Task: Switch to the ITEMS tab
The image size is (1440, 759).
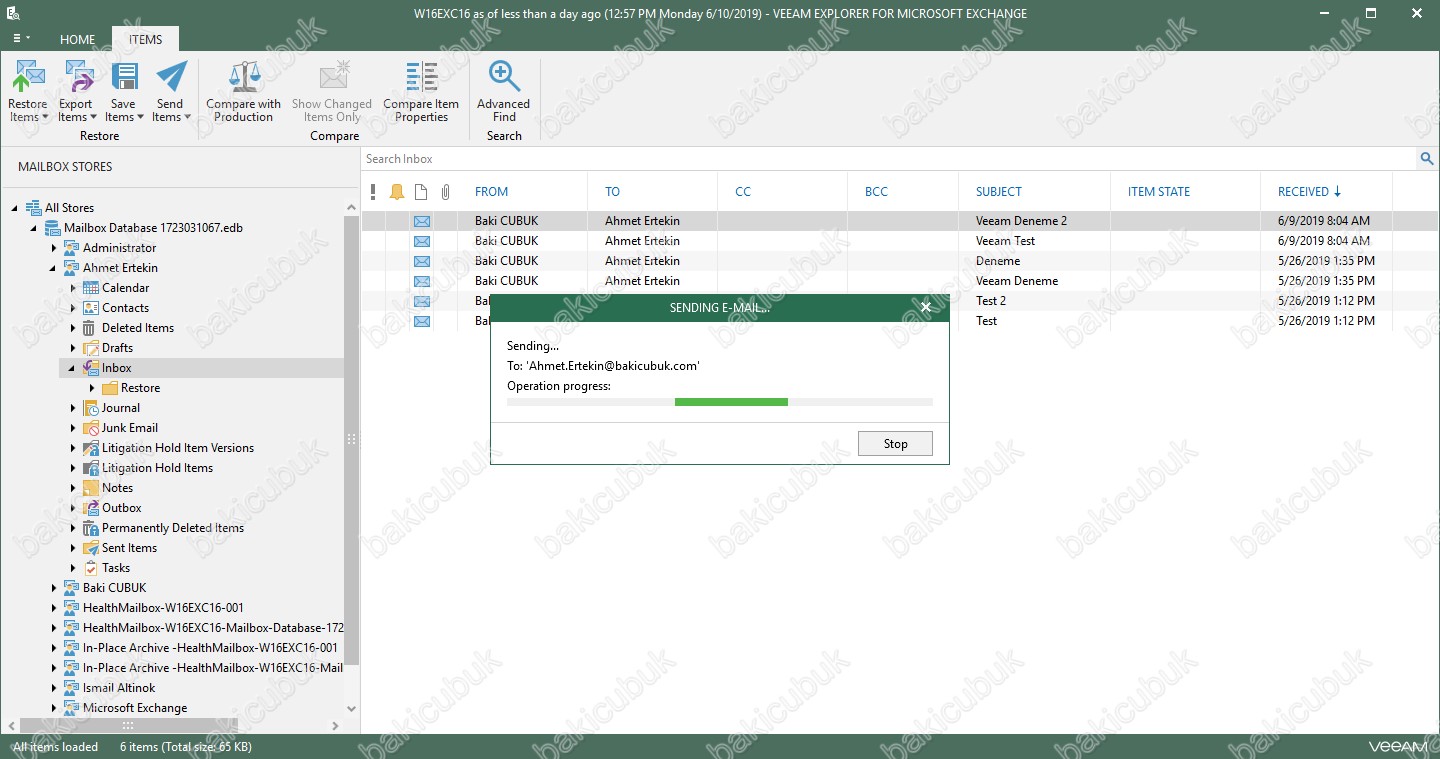Action: [145, 40]
